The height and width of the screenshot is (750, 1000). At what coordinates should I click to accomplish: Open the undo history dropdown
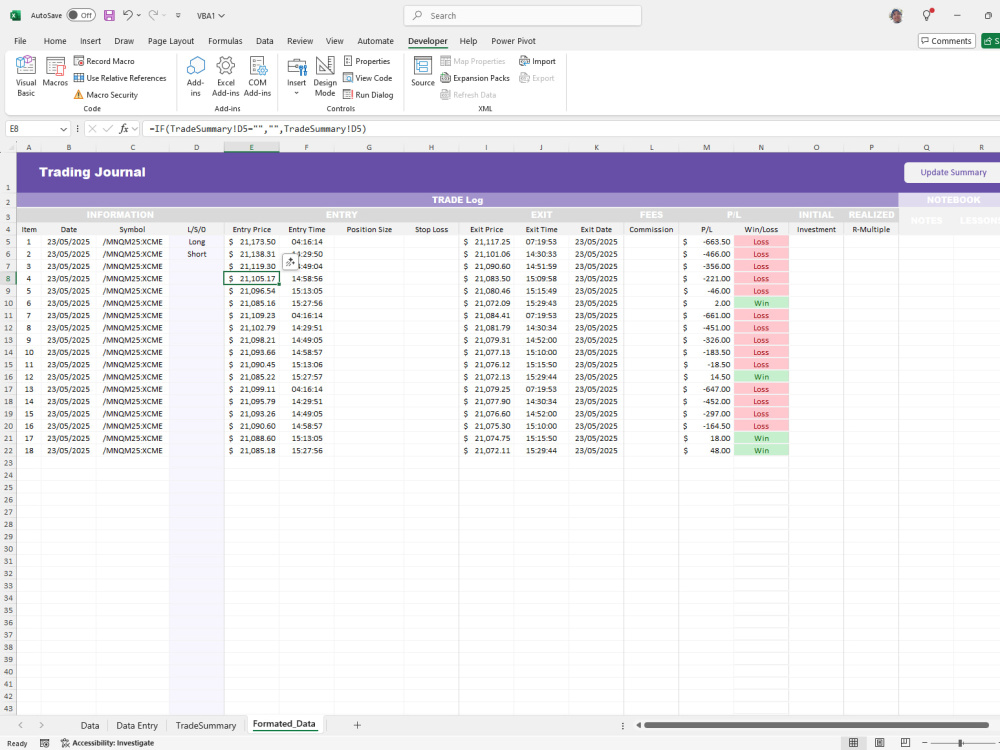tap(139, 15)
